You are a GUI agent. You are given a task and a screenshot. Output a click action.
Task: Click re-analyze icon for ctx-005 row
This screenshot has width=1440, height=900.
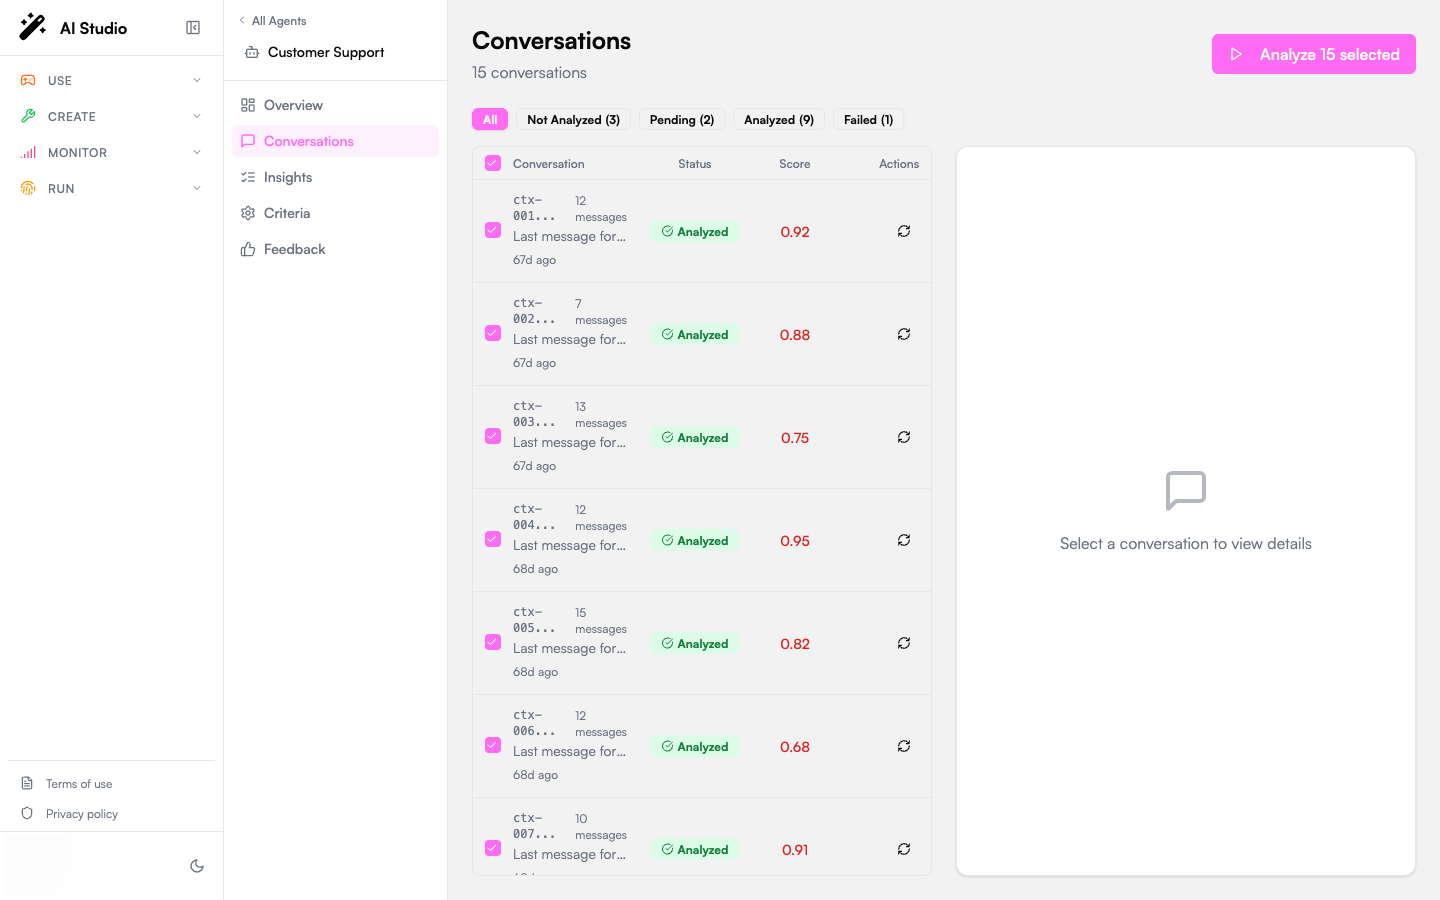point(904,643)
